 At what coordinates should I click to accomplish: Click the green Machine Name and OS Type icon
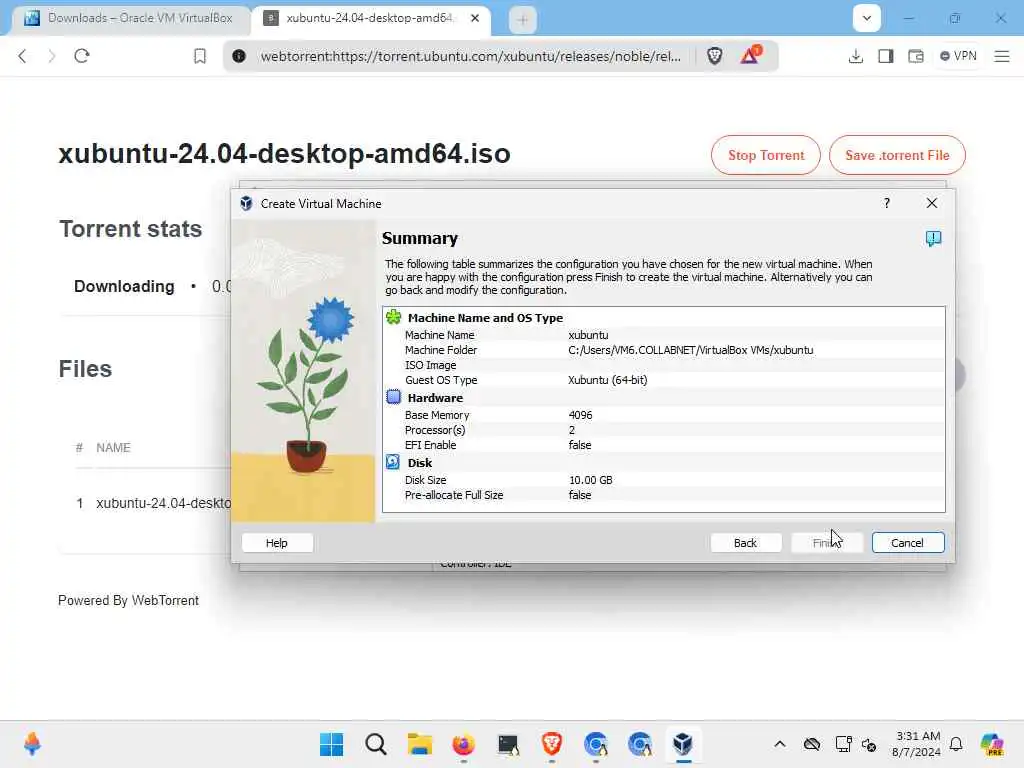click(394, 317)
